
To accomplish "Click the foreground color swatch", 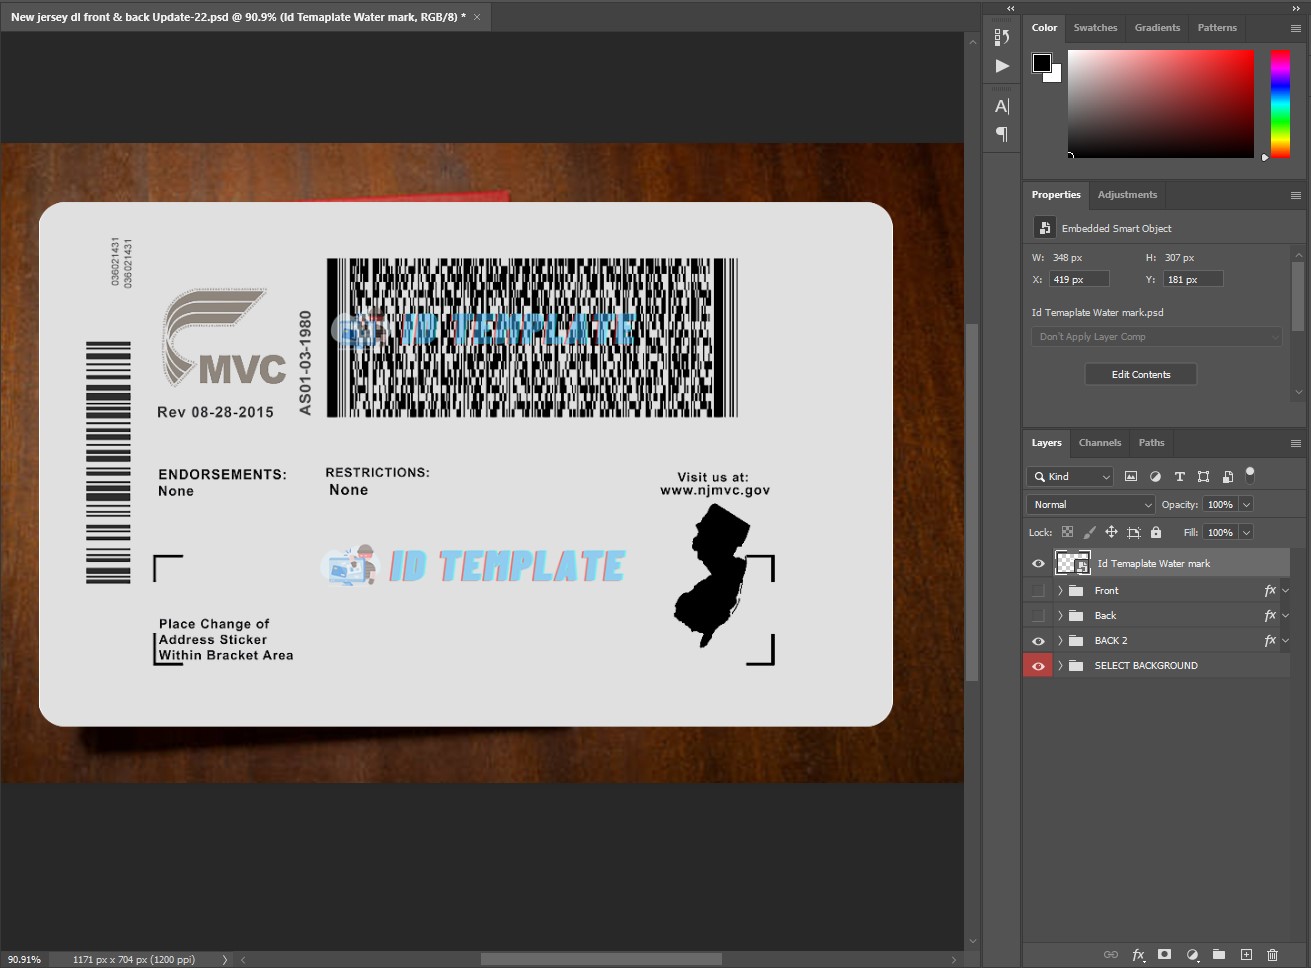I will [1042, 63].
